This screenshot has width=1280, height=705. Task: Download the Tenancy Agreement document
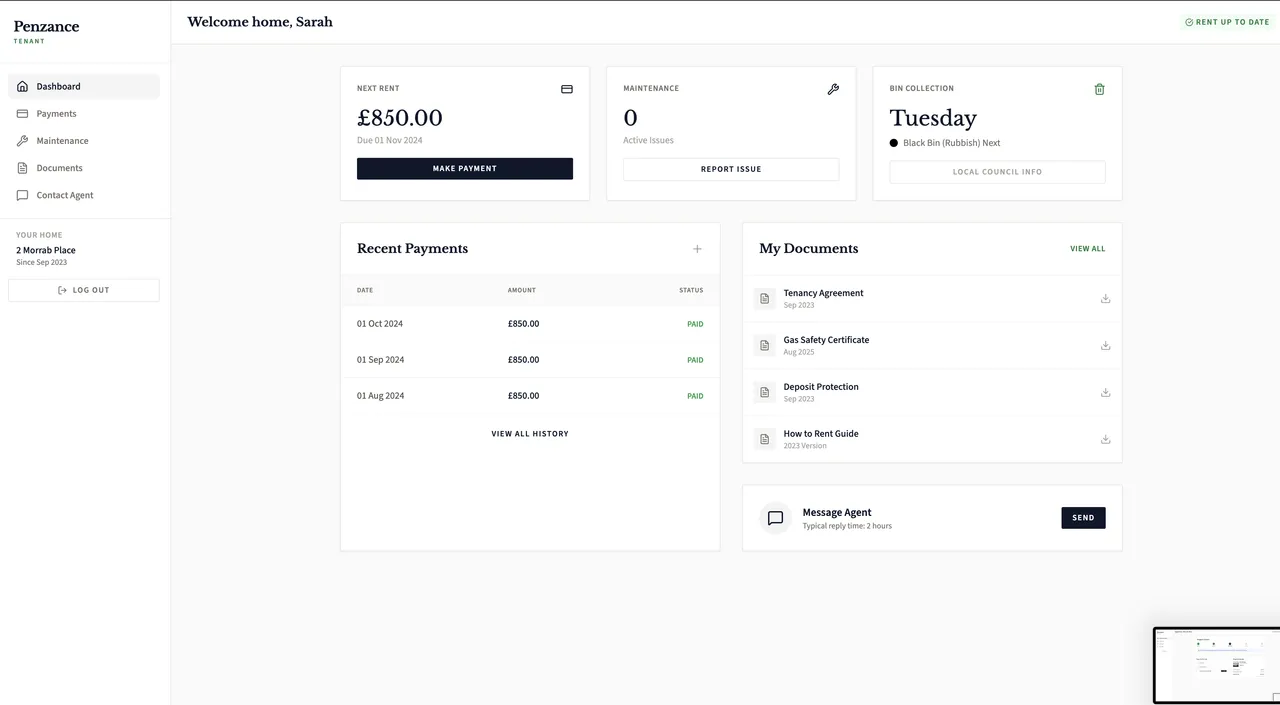(1105, 298)
